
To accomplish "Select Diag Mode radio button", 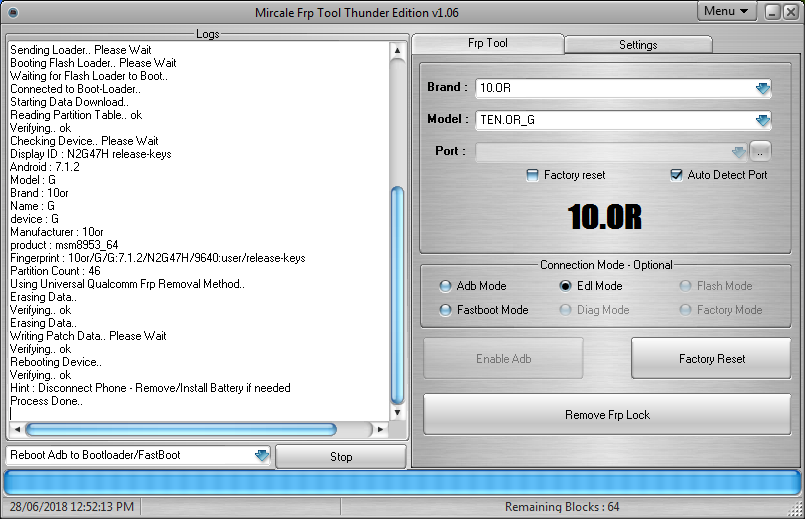I will coord(565,310).
